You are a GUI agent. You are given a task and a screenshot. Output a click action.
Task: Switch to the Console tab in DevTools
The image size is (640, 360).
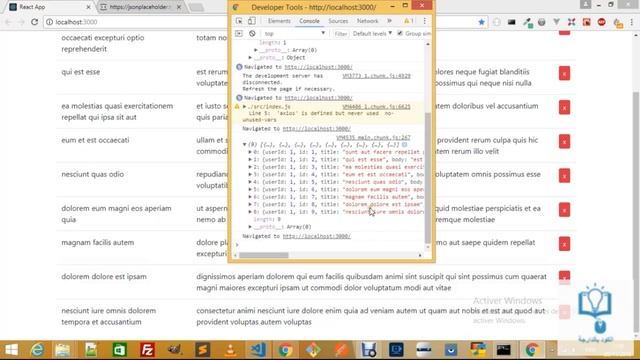309,21
